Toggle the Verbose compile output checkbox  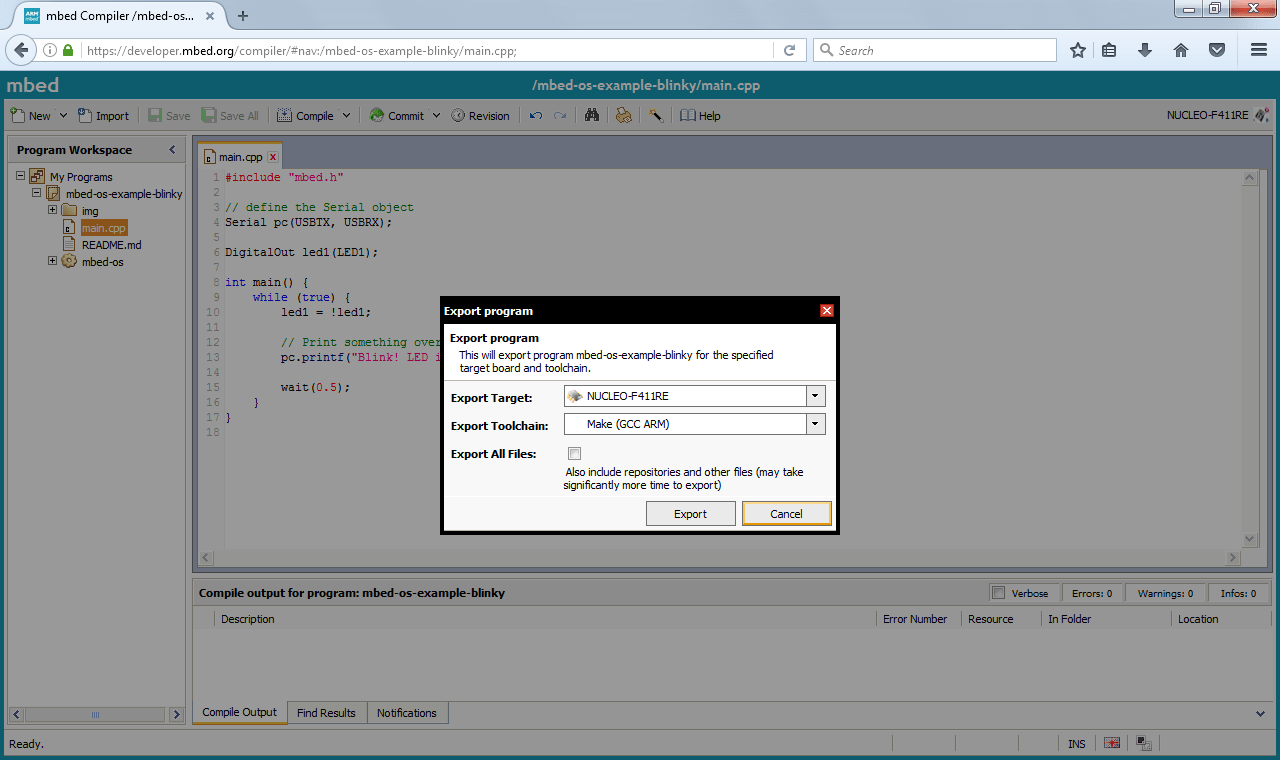[998, 592]
